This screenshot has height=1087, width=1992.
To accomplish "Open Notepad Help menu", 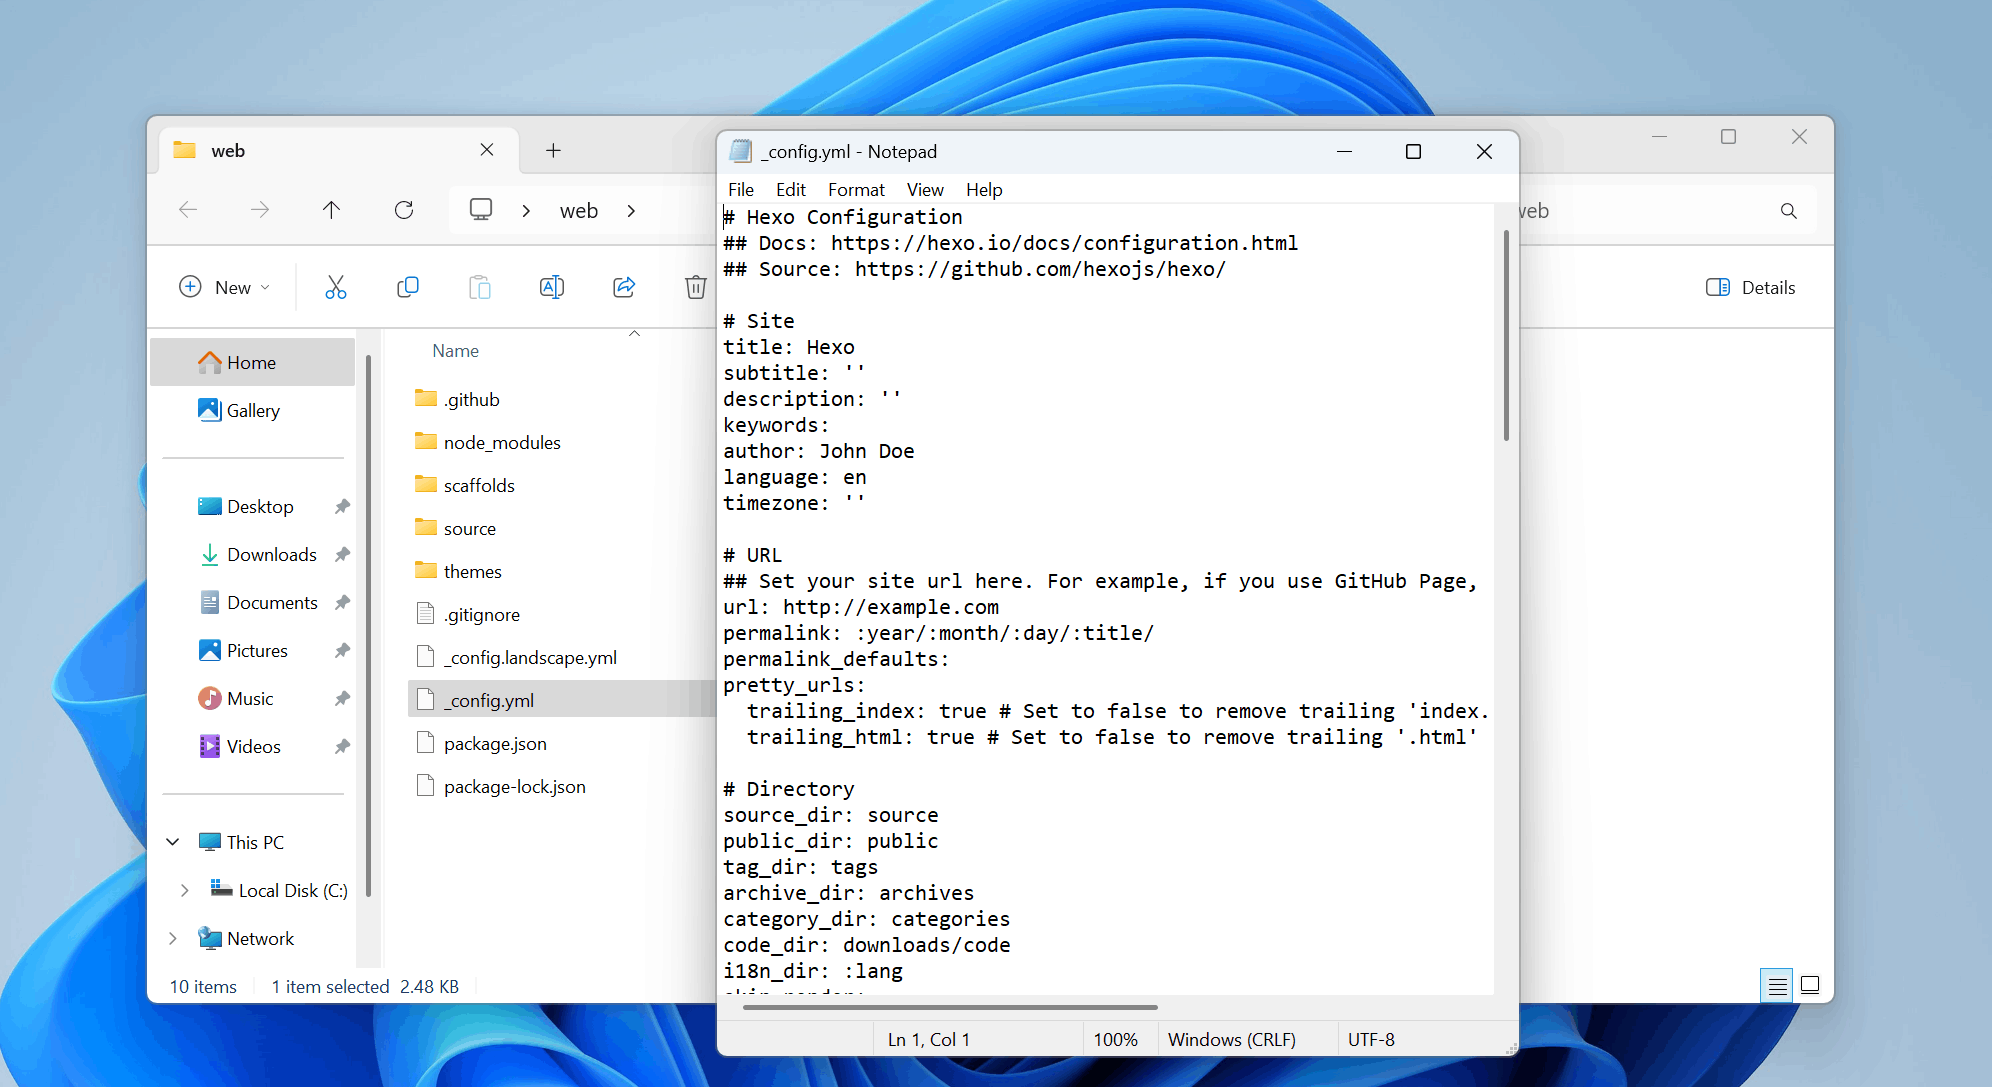I will coord(984,190).
